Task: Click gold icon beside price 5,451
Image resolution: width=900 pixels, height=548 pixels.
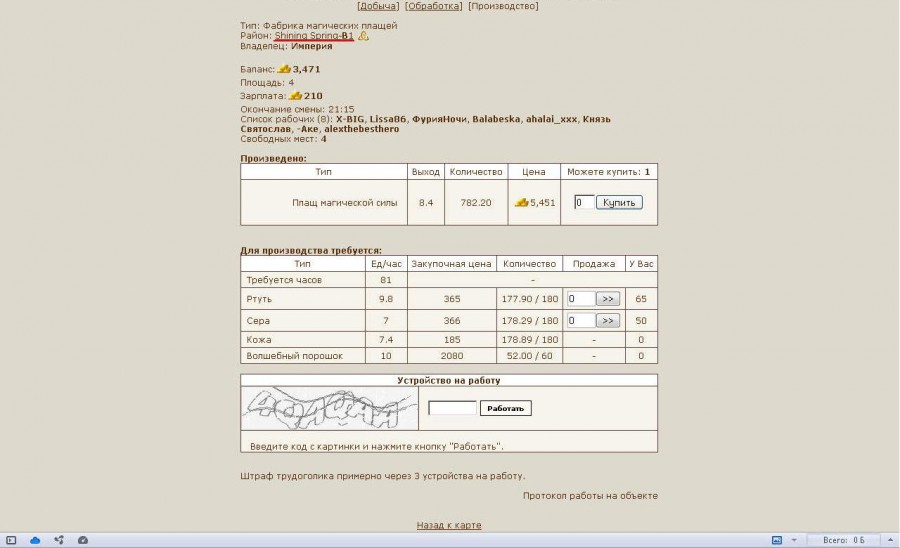Action: [x=521, y=202]
